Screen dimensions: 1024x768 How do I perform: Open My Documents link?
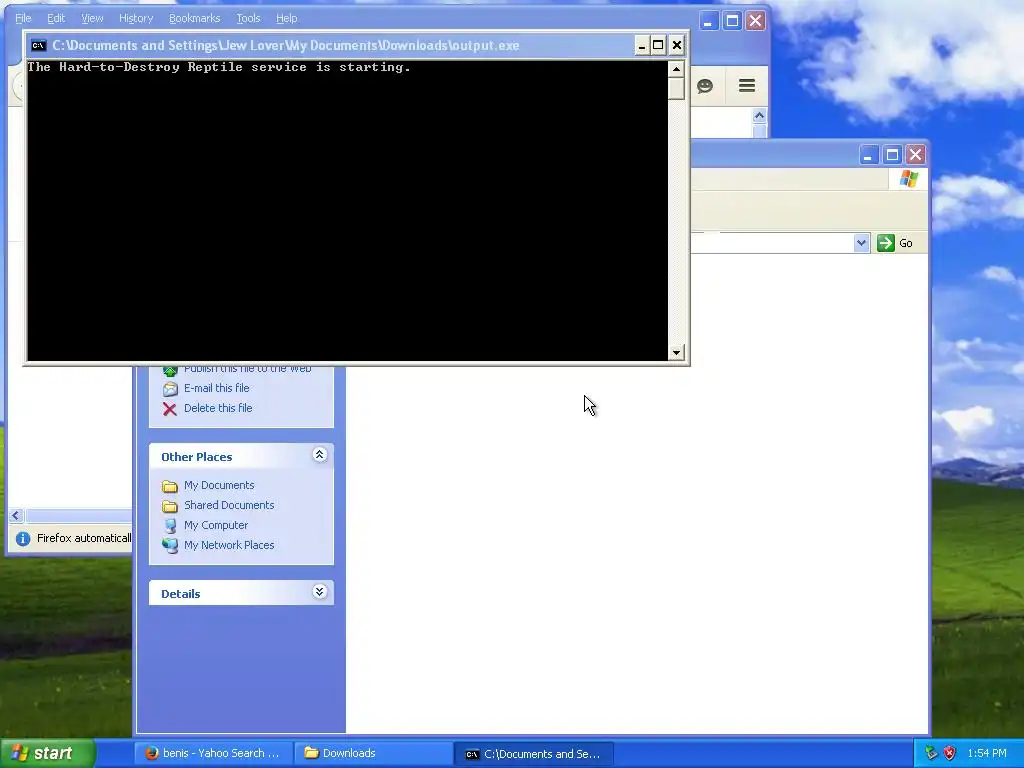click(219, 485)
